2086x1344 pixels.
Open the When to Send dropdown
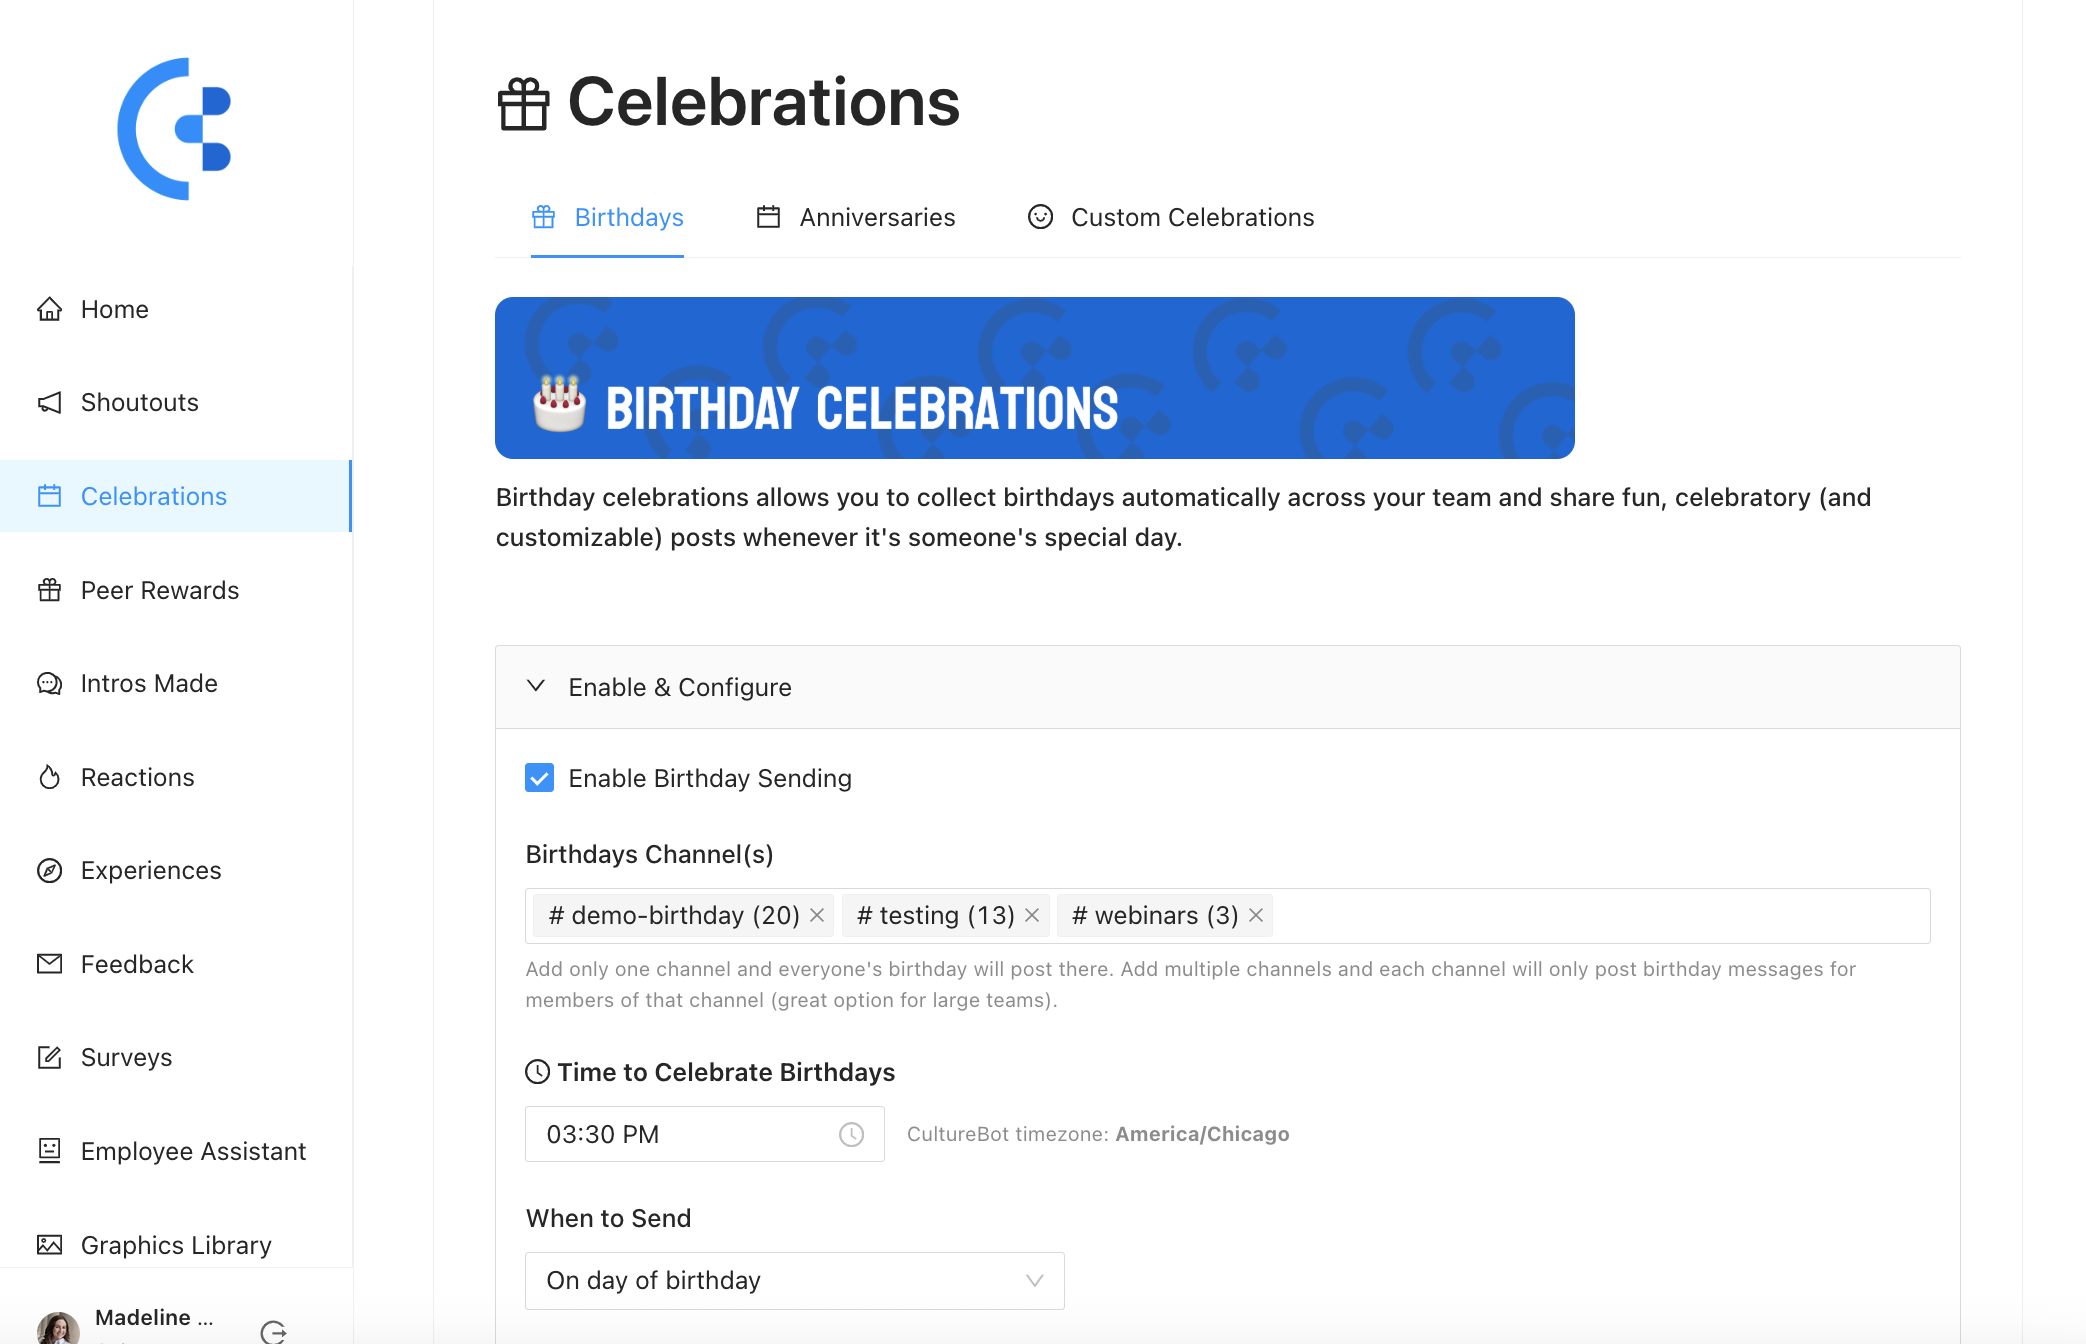coord(794,1281)
